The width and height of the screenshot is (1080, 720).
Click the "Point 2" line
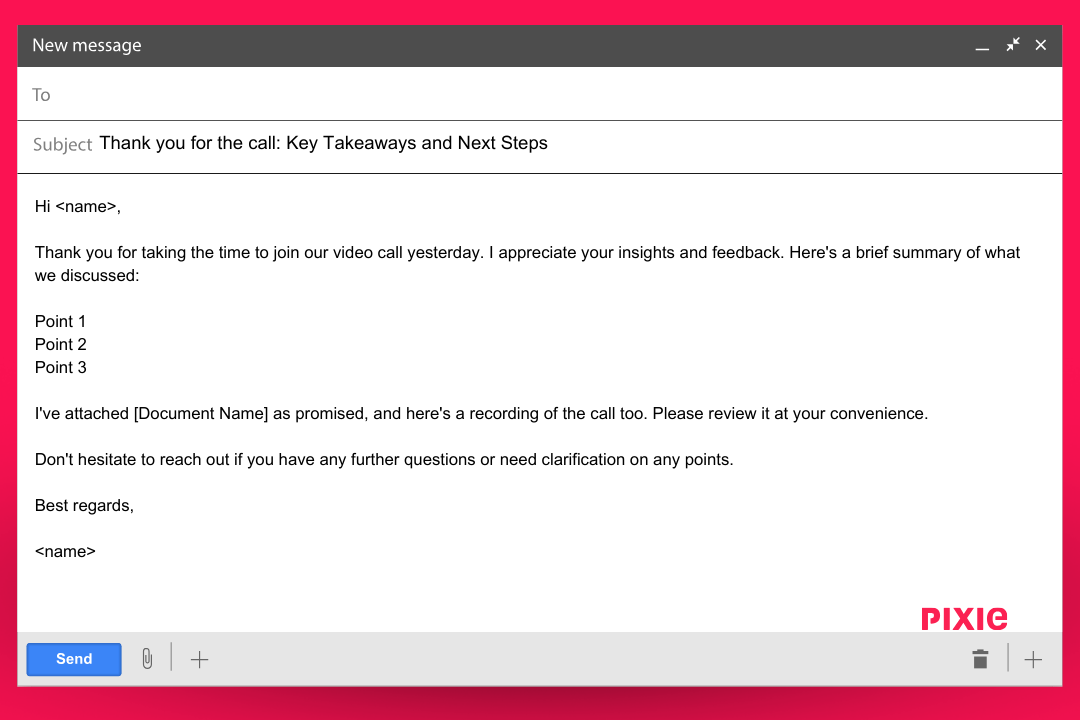(61, 344)
